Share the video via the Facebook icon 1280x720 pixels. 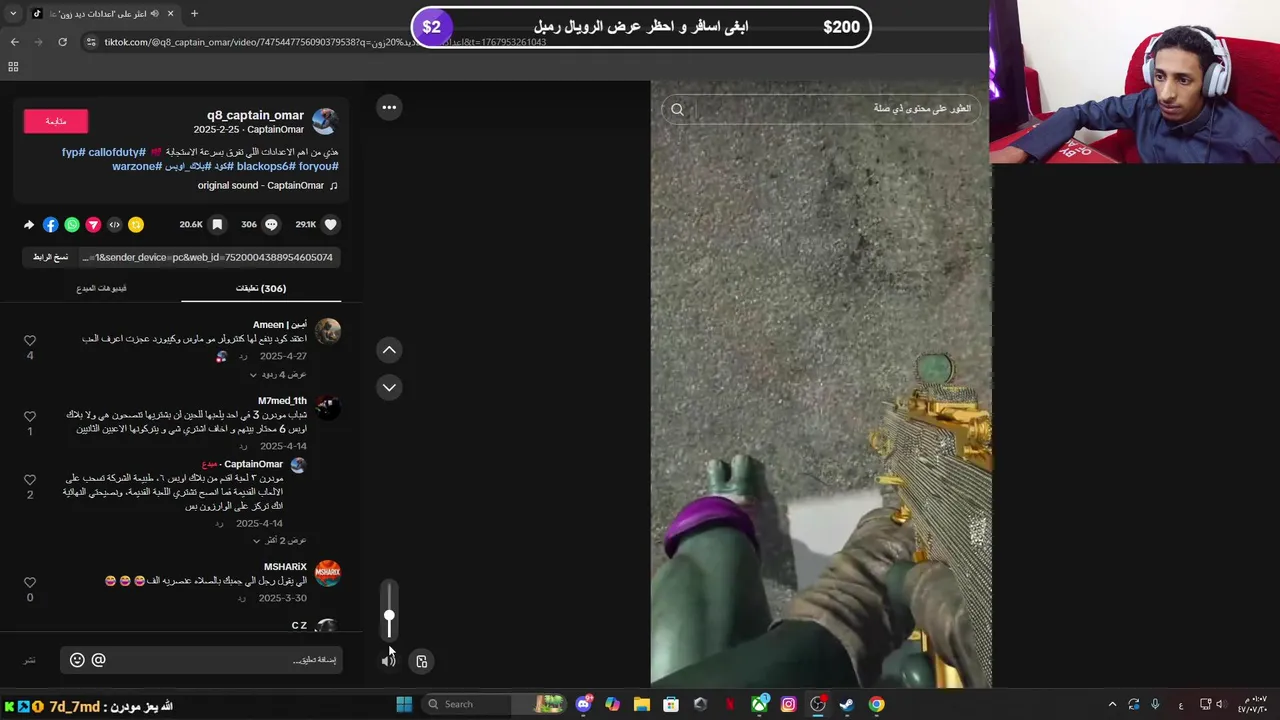coord(50,225)
